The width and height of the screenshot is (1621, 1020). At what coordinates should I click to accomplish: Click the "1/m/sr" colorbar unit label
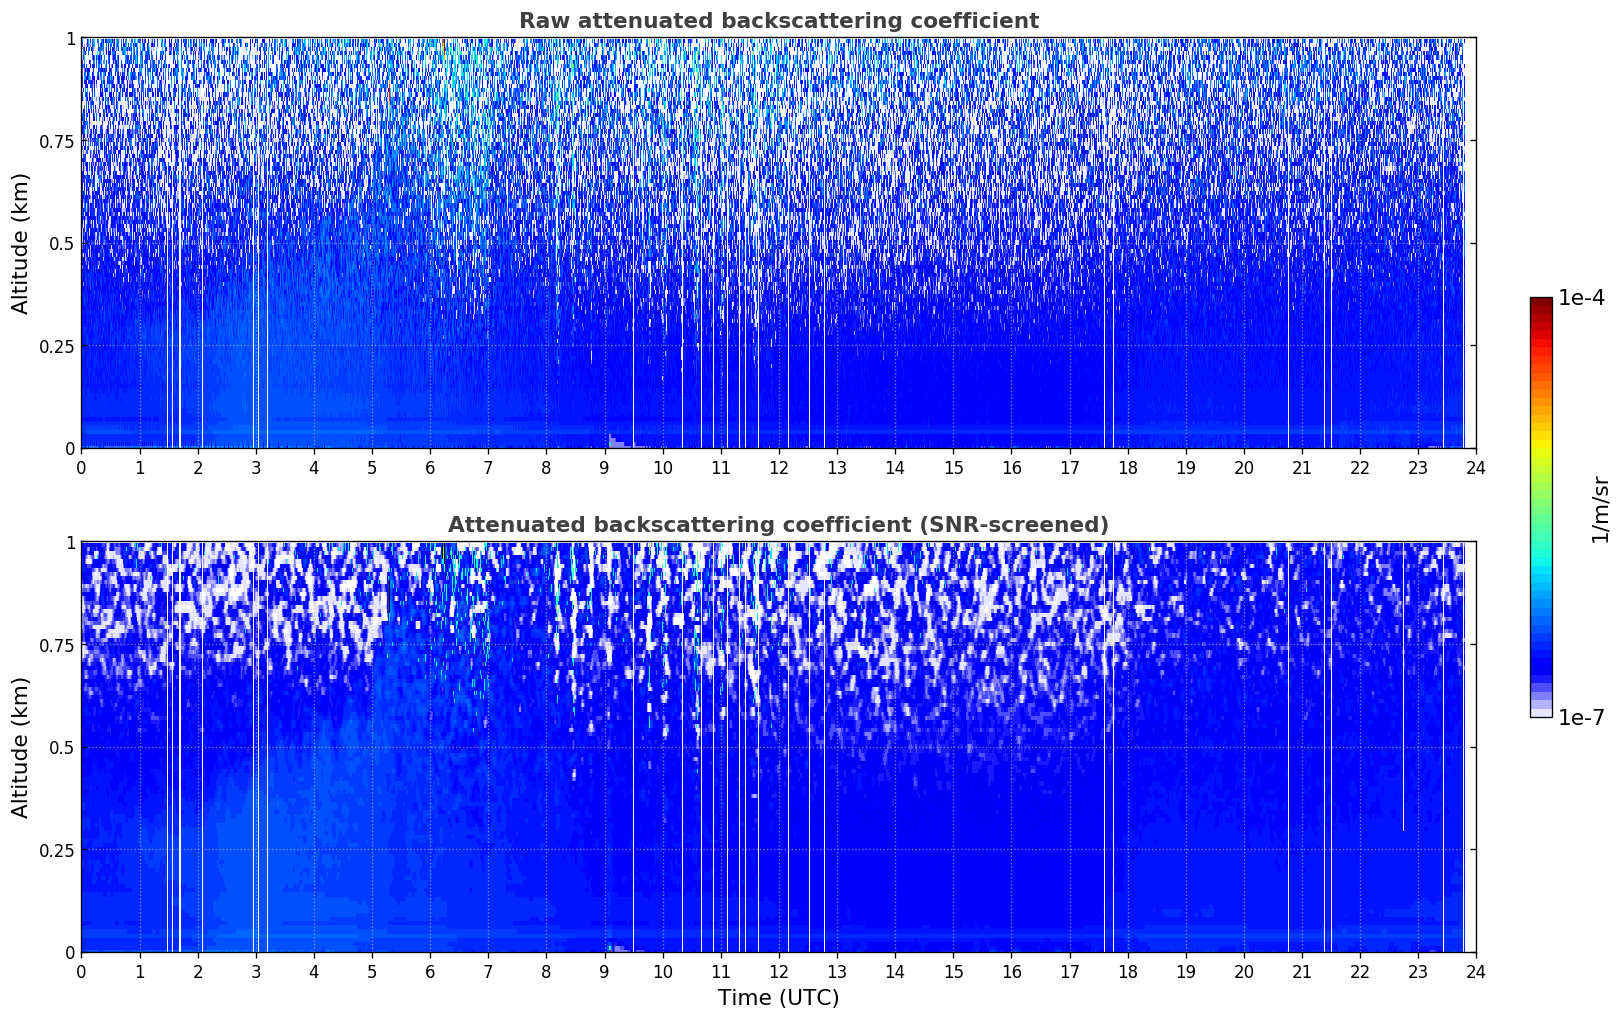click(x=1600, y=508)
